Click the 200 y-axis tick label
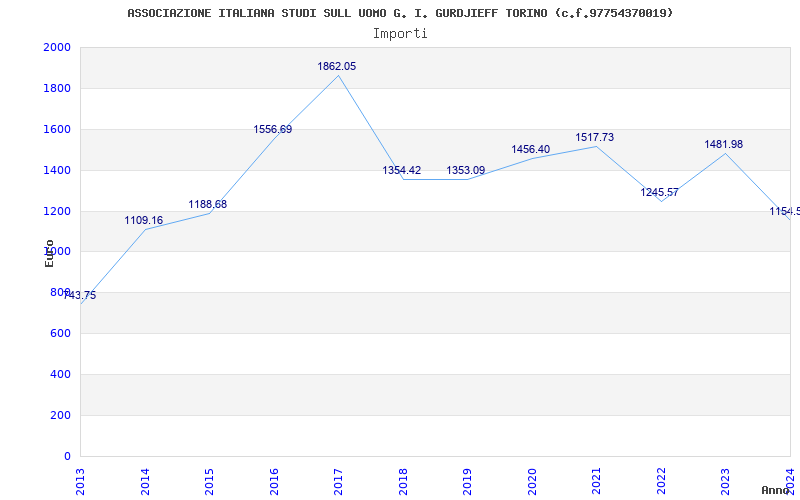Image resolution: width=800 pixels, height=500 pixels. [60, 415]
